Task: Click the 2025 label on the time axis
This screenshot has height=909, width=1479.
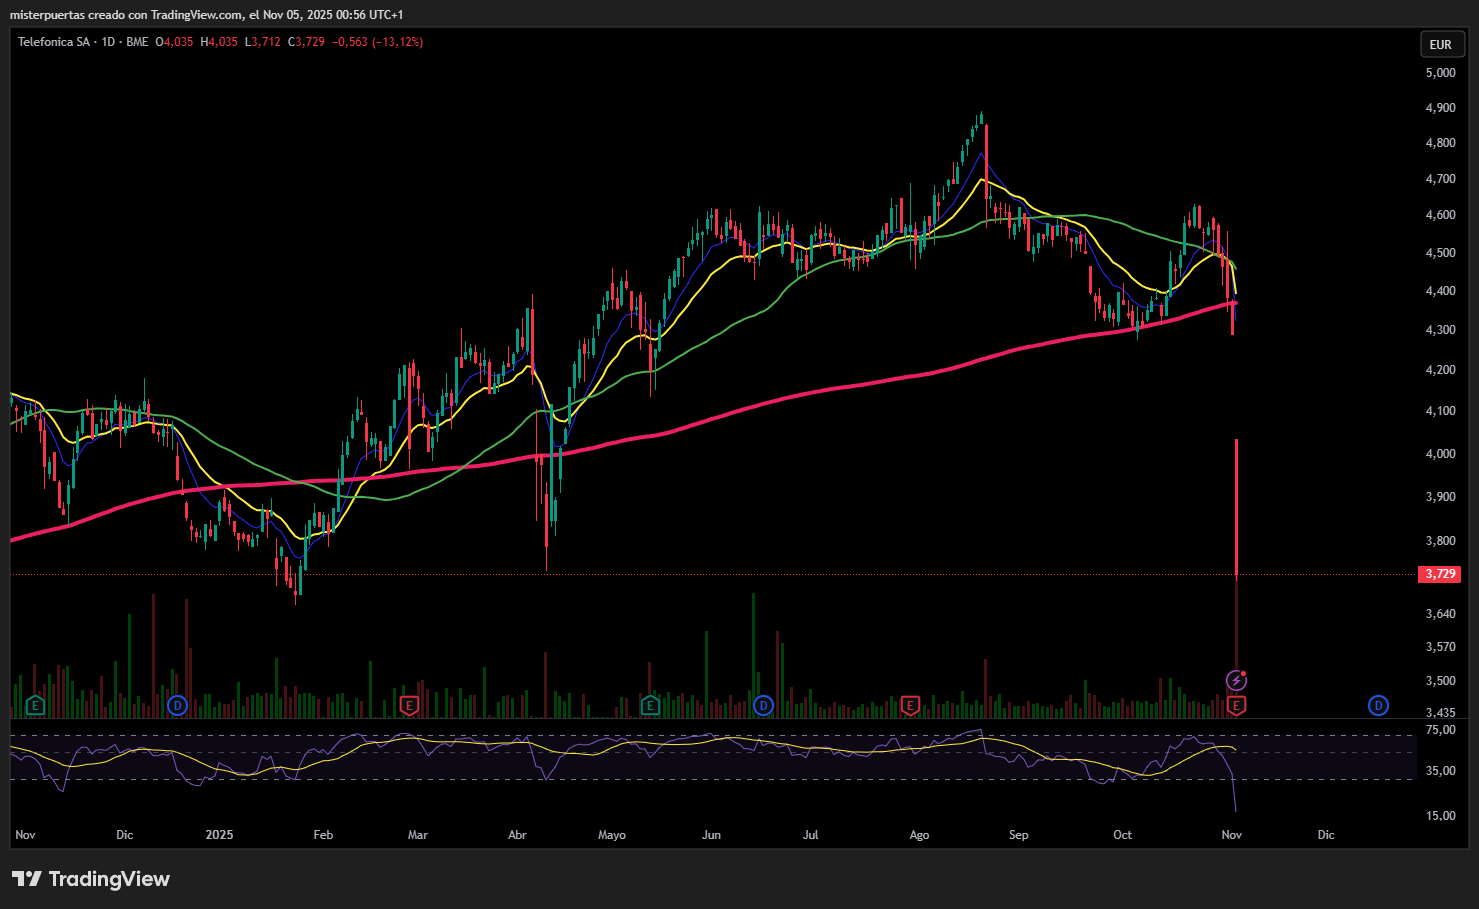Action: pyautogui.click(x=219, y=835)
